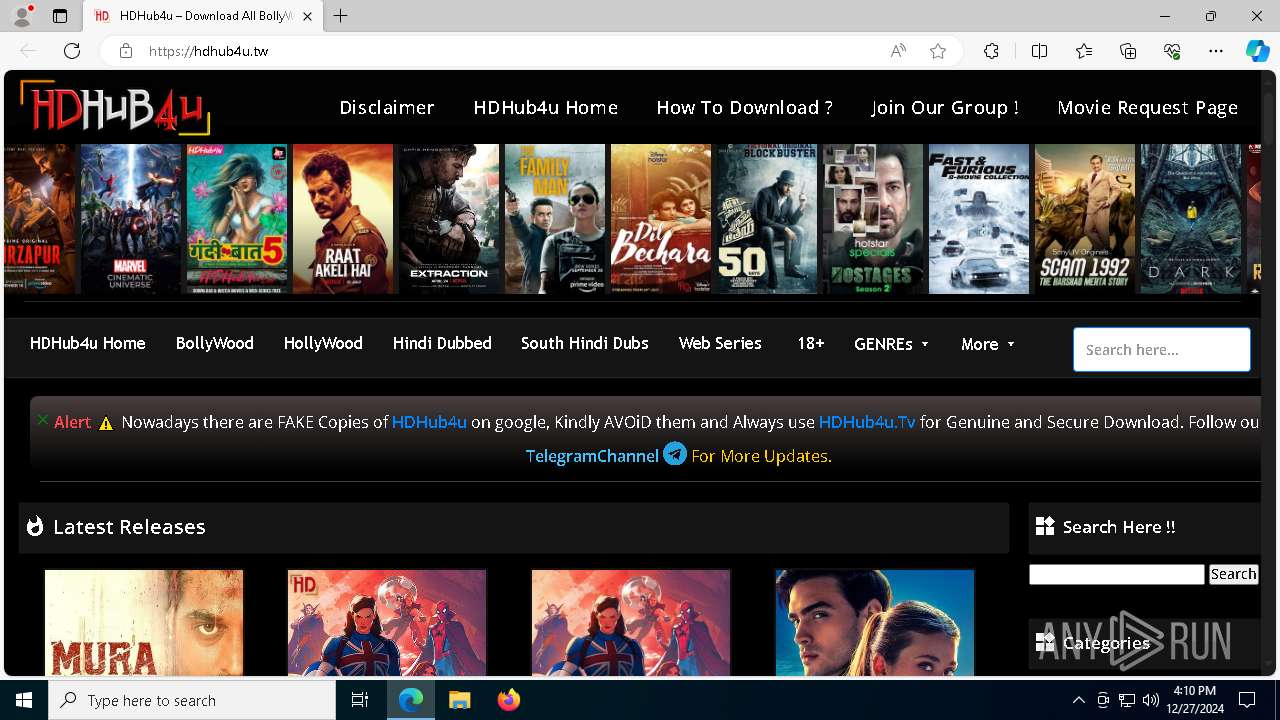1280x720 pixels.
Task: Expand the More dropdown menu
Action: [x=988, y=344]
